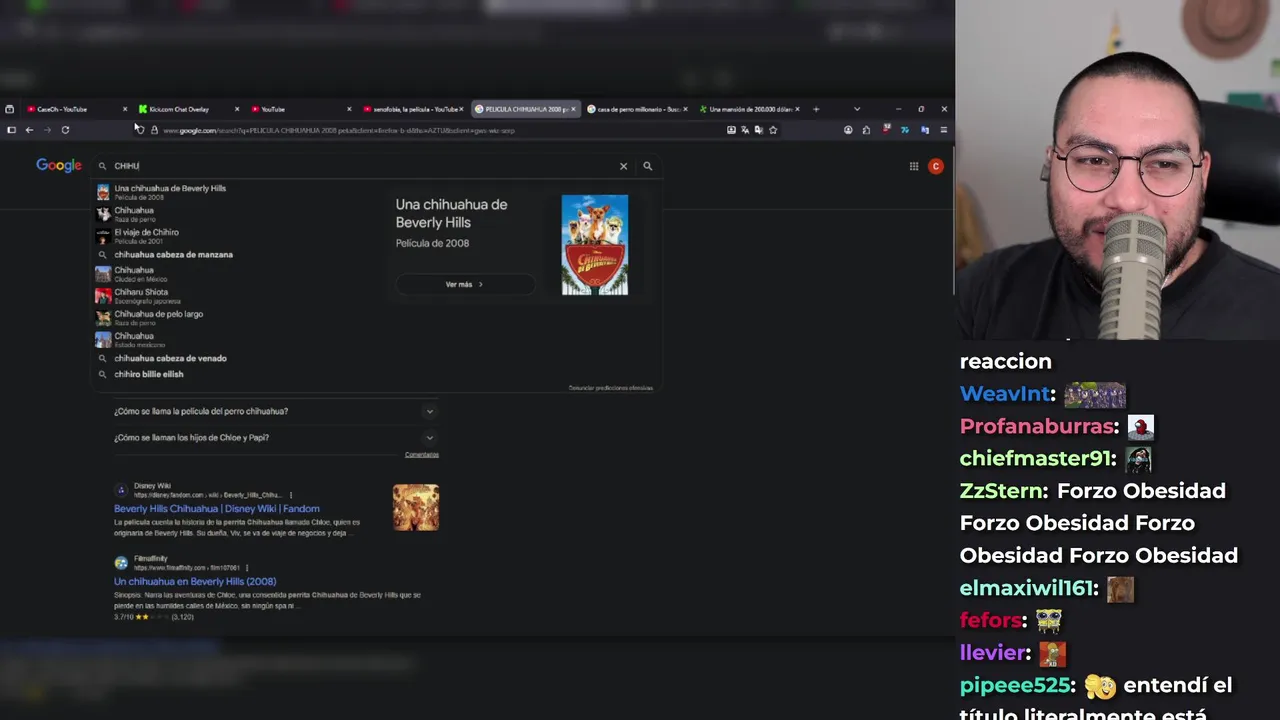
Task: Click the browser forward arrow
Action: tap(46, 130)
